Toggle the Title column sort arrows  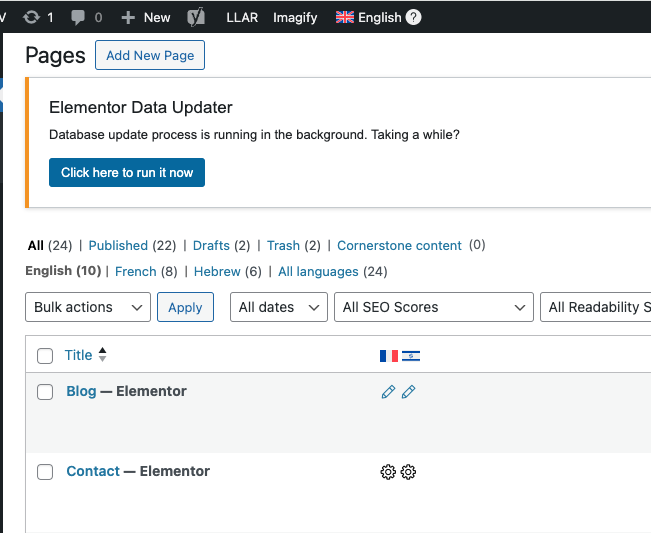[x=103, y=355]
